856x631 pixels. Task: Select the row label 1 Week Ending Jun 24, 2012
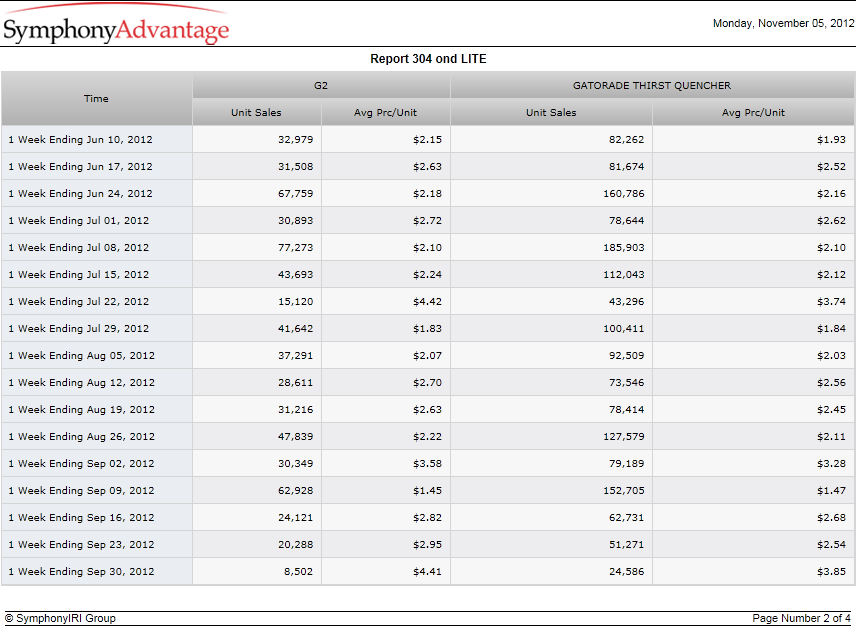pos(80,194)
